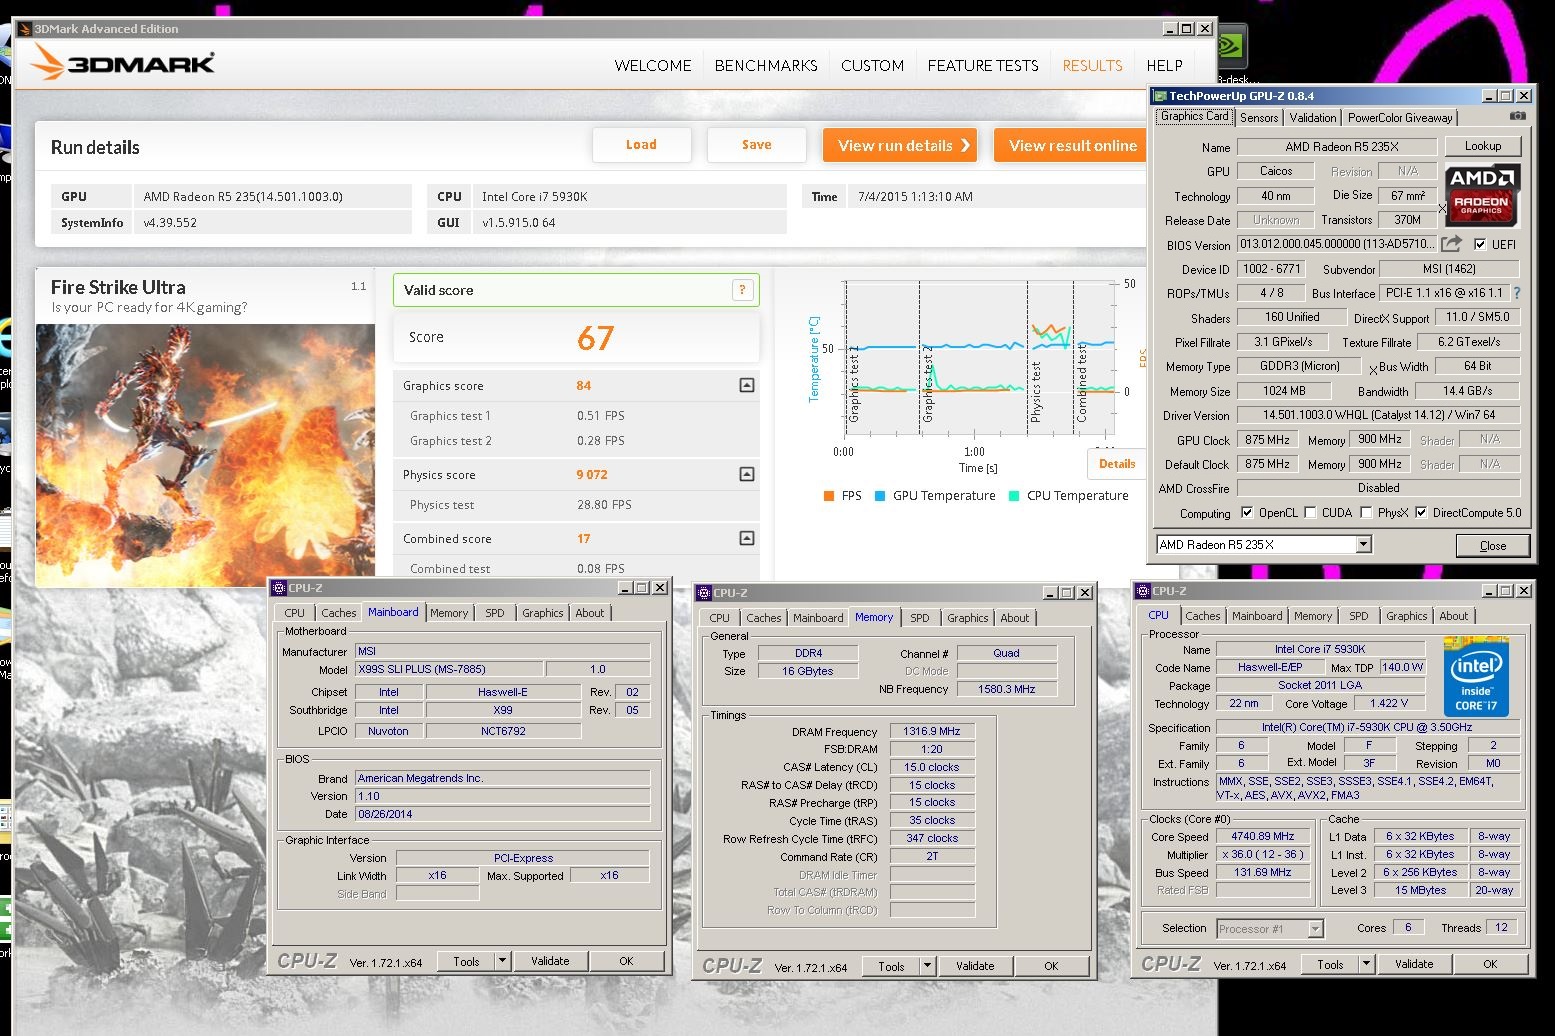Collapse the Combined score section
The image size is (1555, 1036).
click(x=746, y=538)
